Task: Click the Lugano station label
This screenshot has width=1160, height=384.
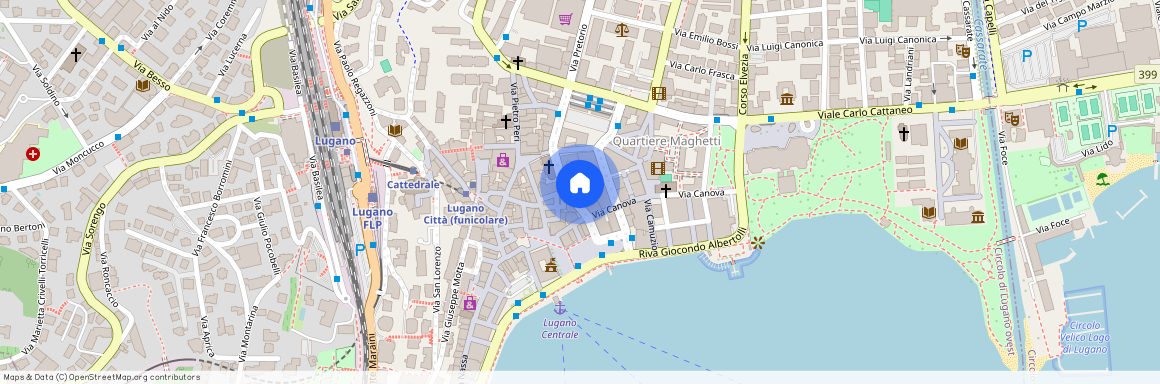Action: (336, 141)
